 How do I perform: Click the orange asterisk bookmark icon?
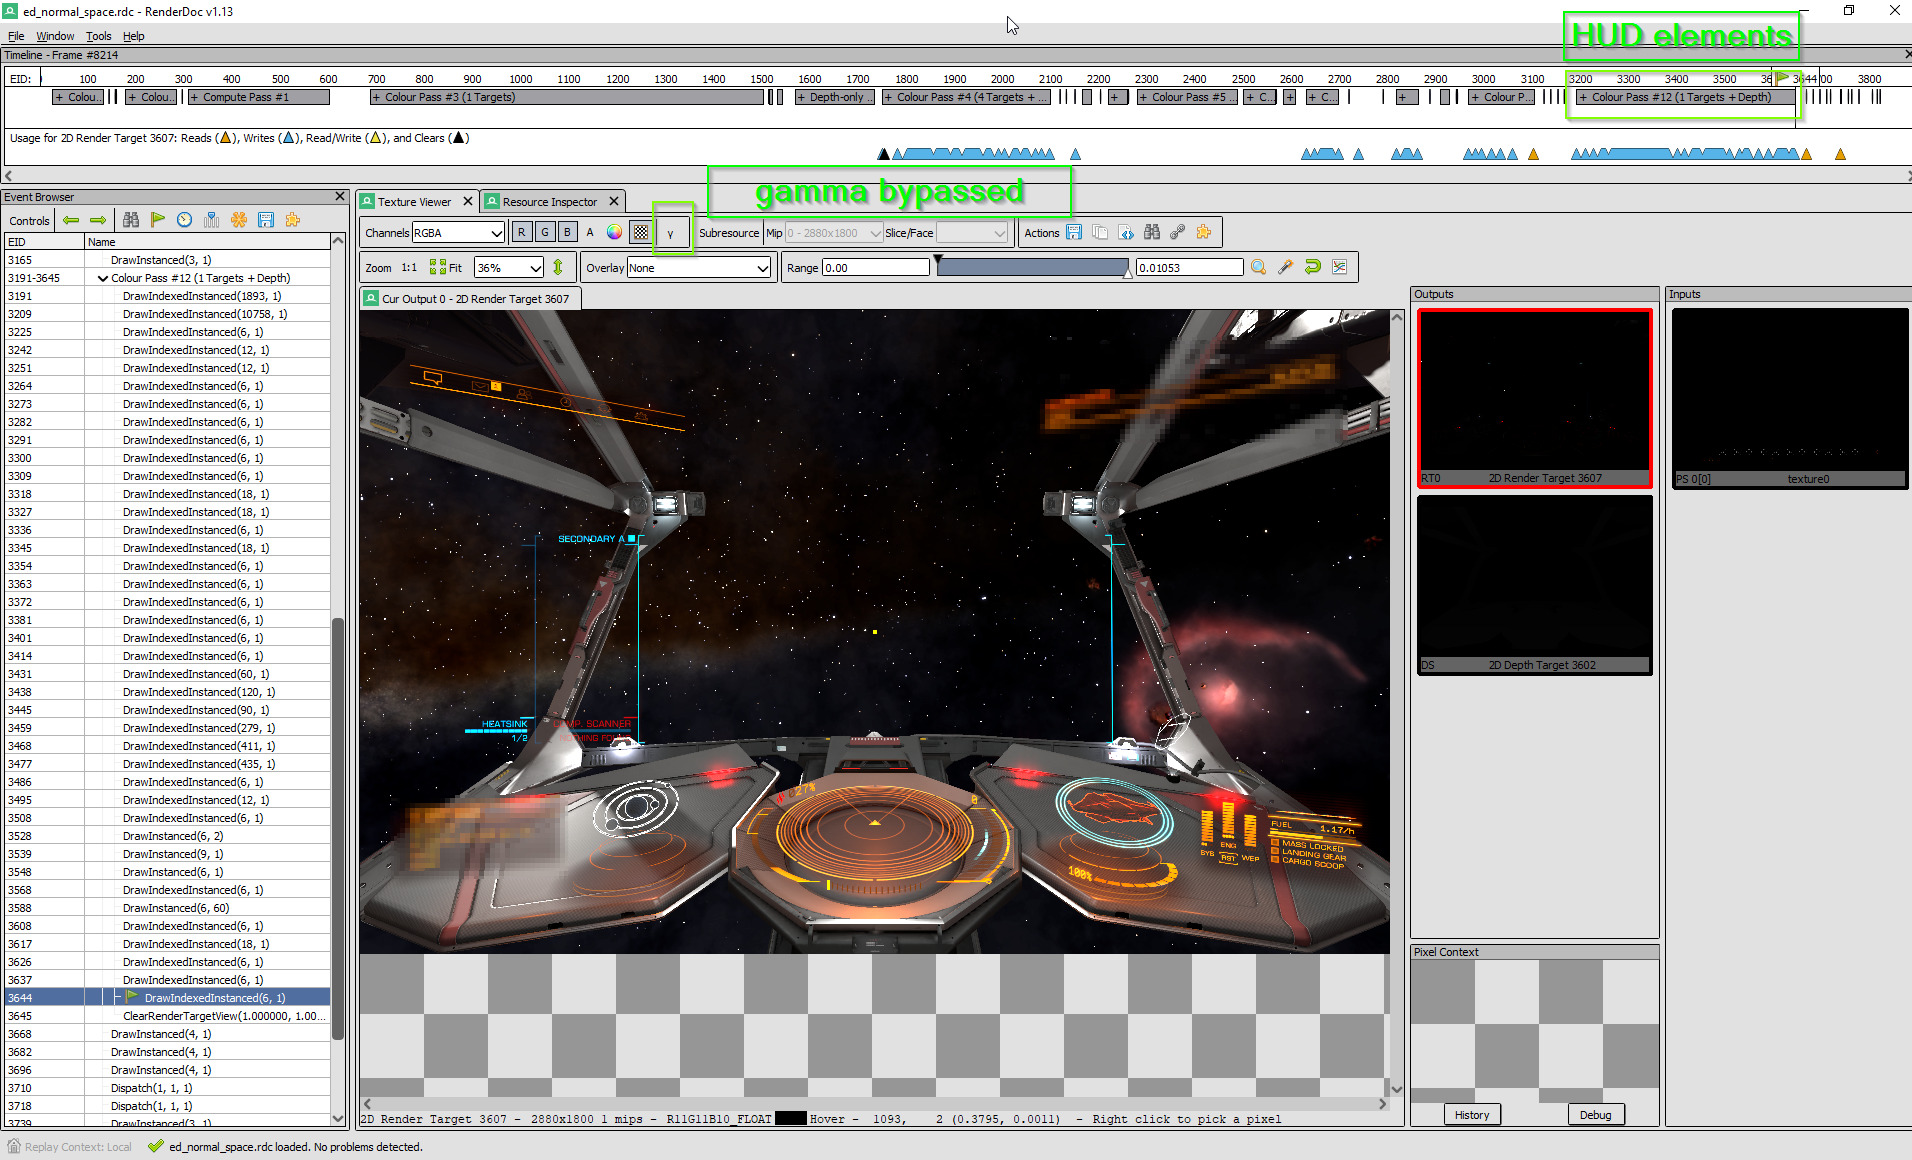pyautogui.click(x=239, y=220)
